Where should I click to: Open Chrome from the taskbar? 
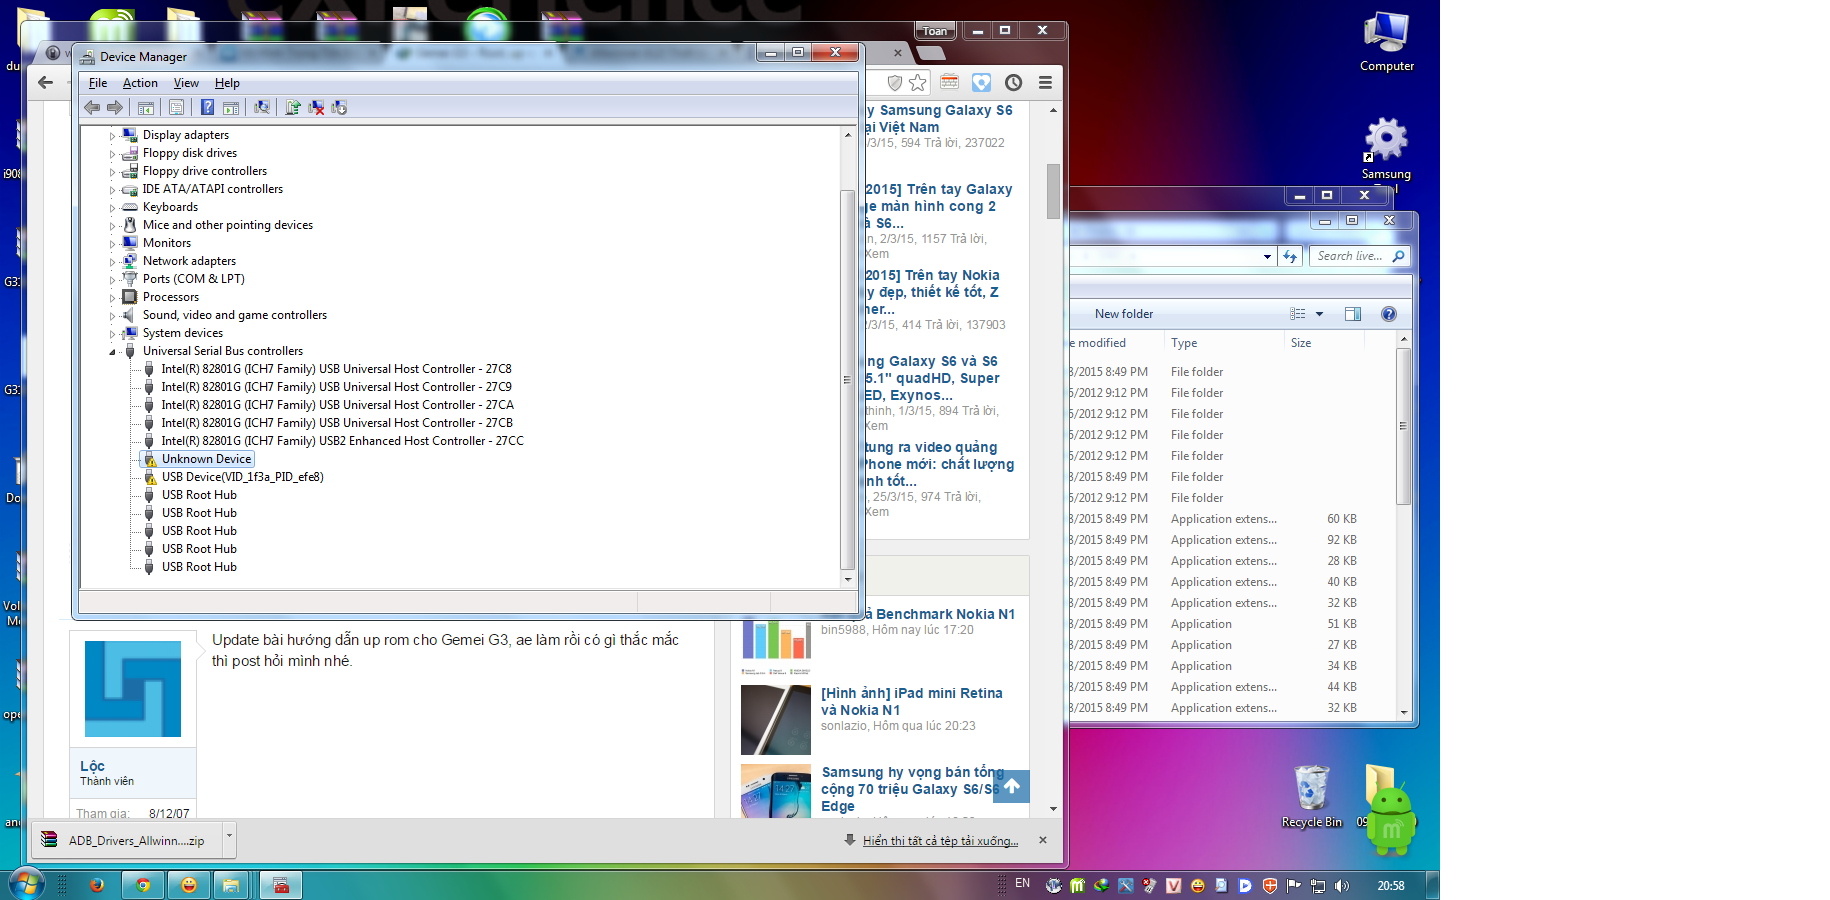pos(143,885)
